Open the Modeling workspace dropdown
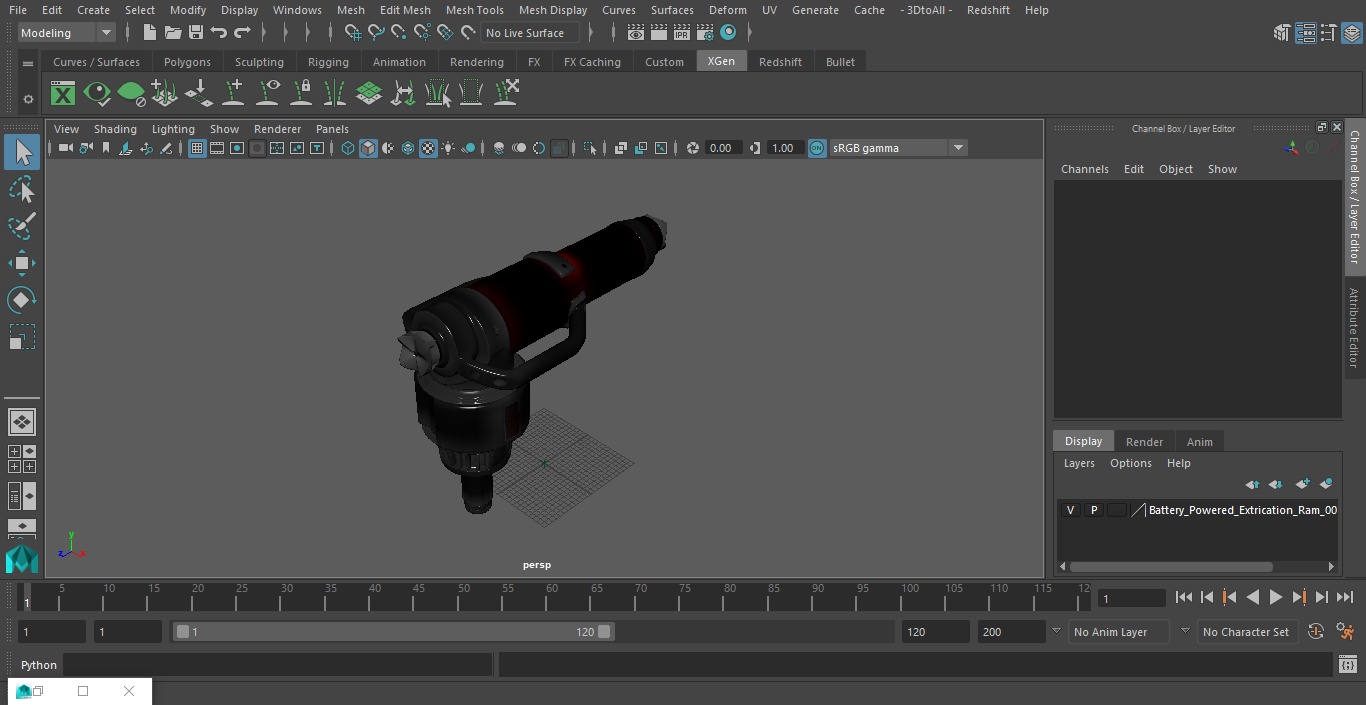The image size is (1366, 705). point(66,33)
